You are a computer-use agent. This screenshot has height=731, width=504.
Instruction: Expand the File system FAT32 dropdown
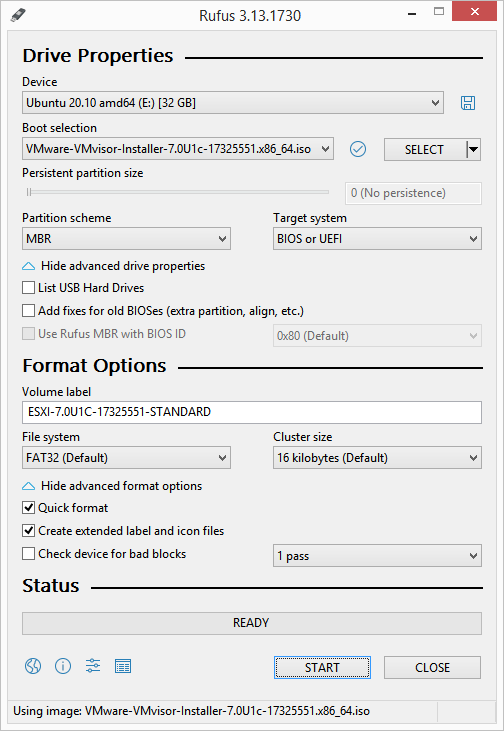point(126,458)
